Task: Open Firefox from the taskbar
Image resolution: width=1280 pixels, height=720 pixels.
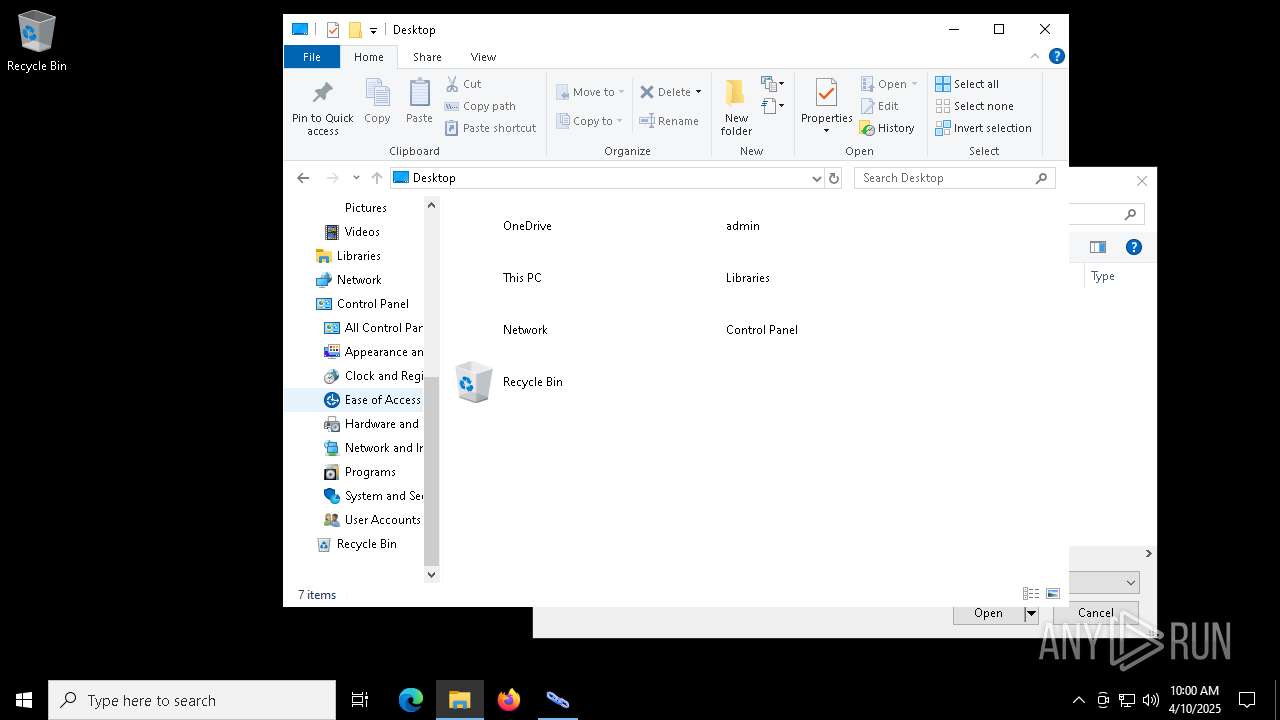Action: (509, 700)
